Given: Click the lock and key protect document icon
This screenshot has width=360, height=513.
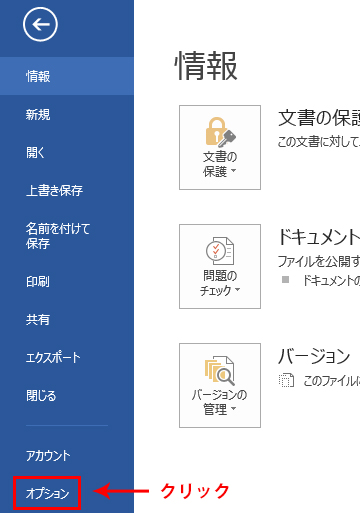Looking at the screenshot, I should click(220, 132).
